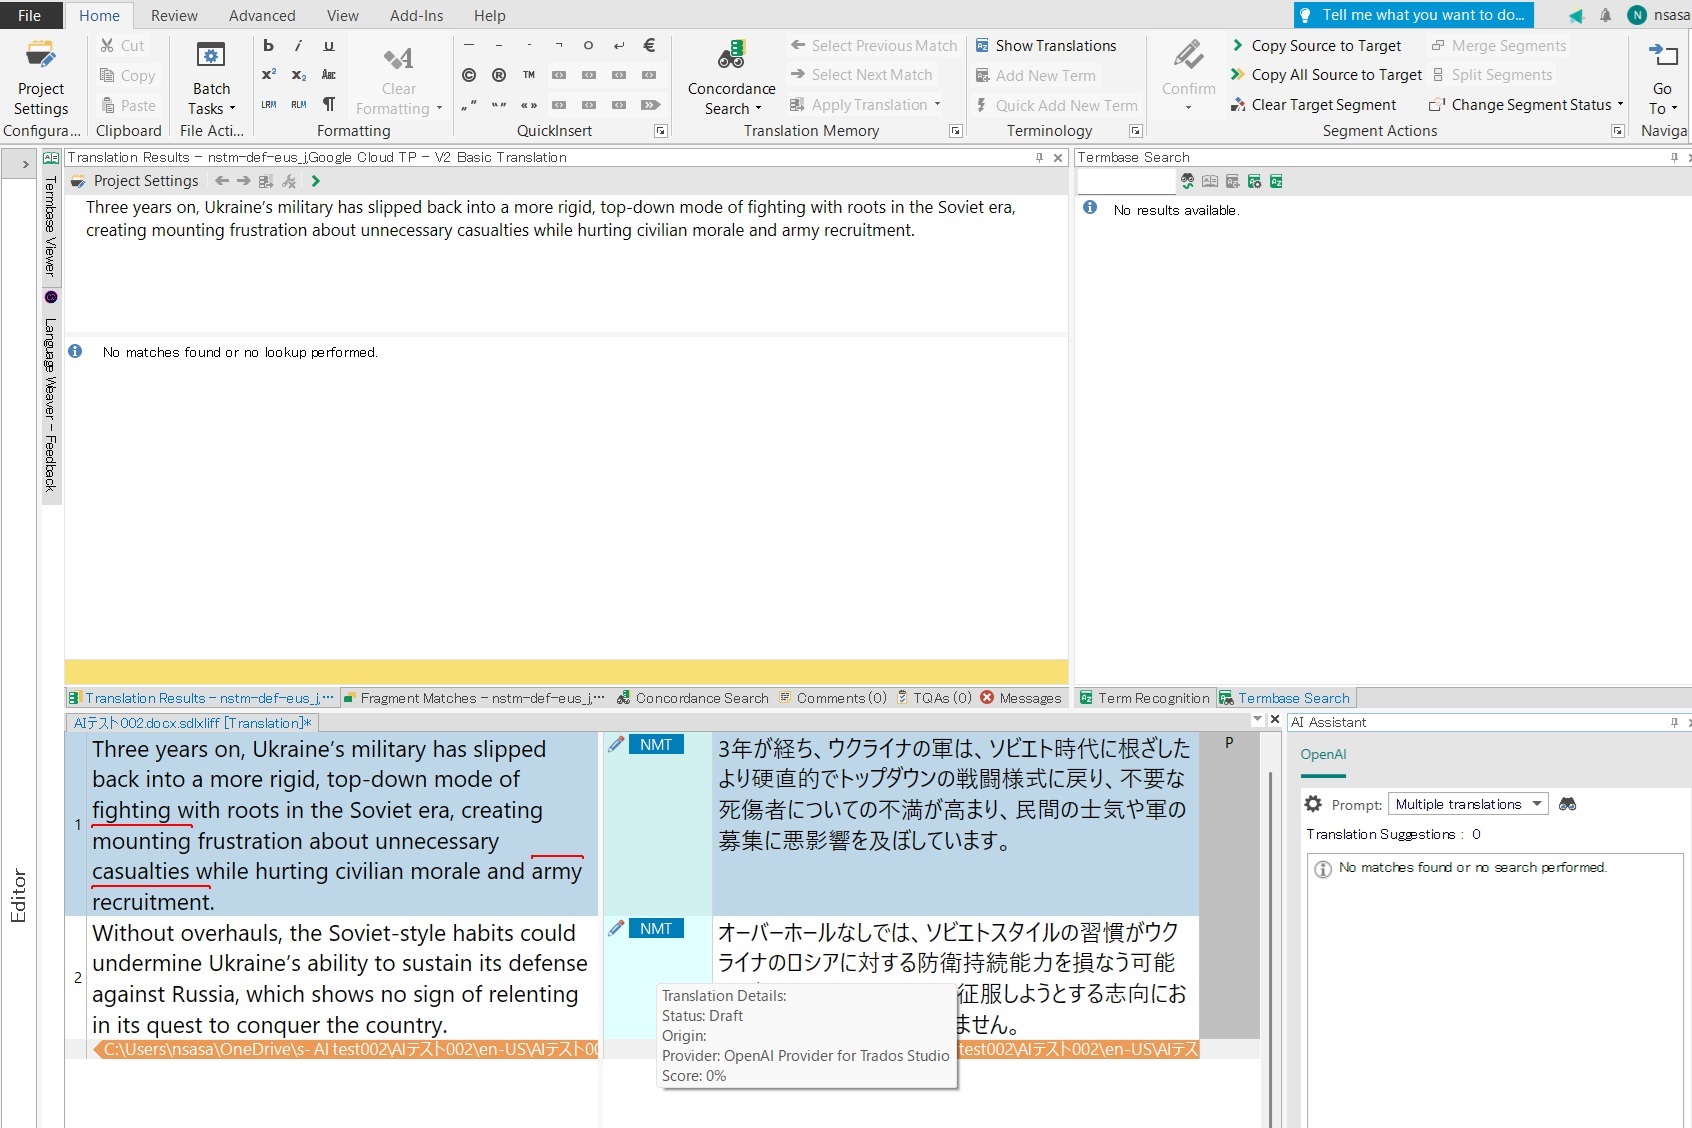The width and height of the screenshot is (1692, 1128).
Task: Click the pencil edit icon beside segment 1
Action: (x=614, y=744)
